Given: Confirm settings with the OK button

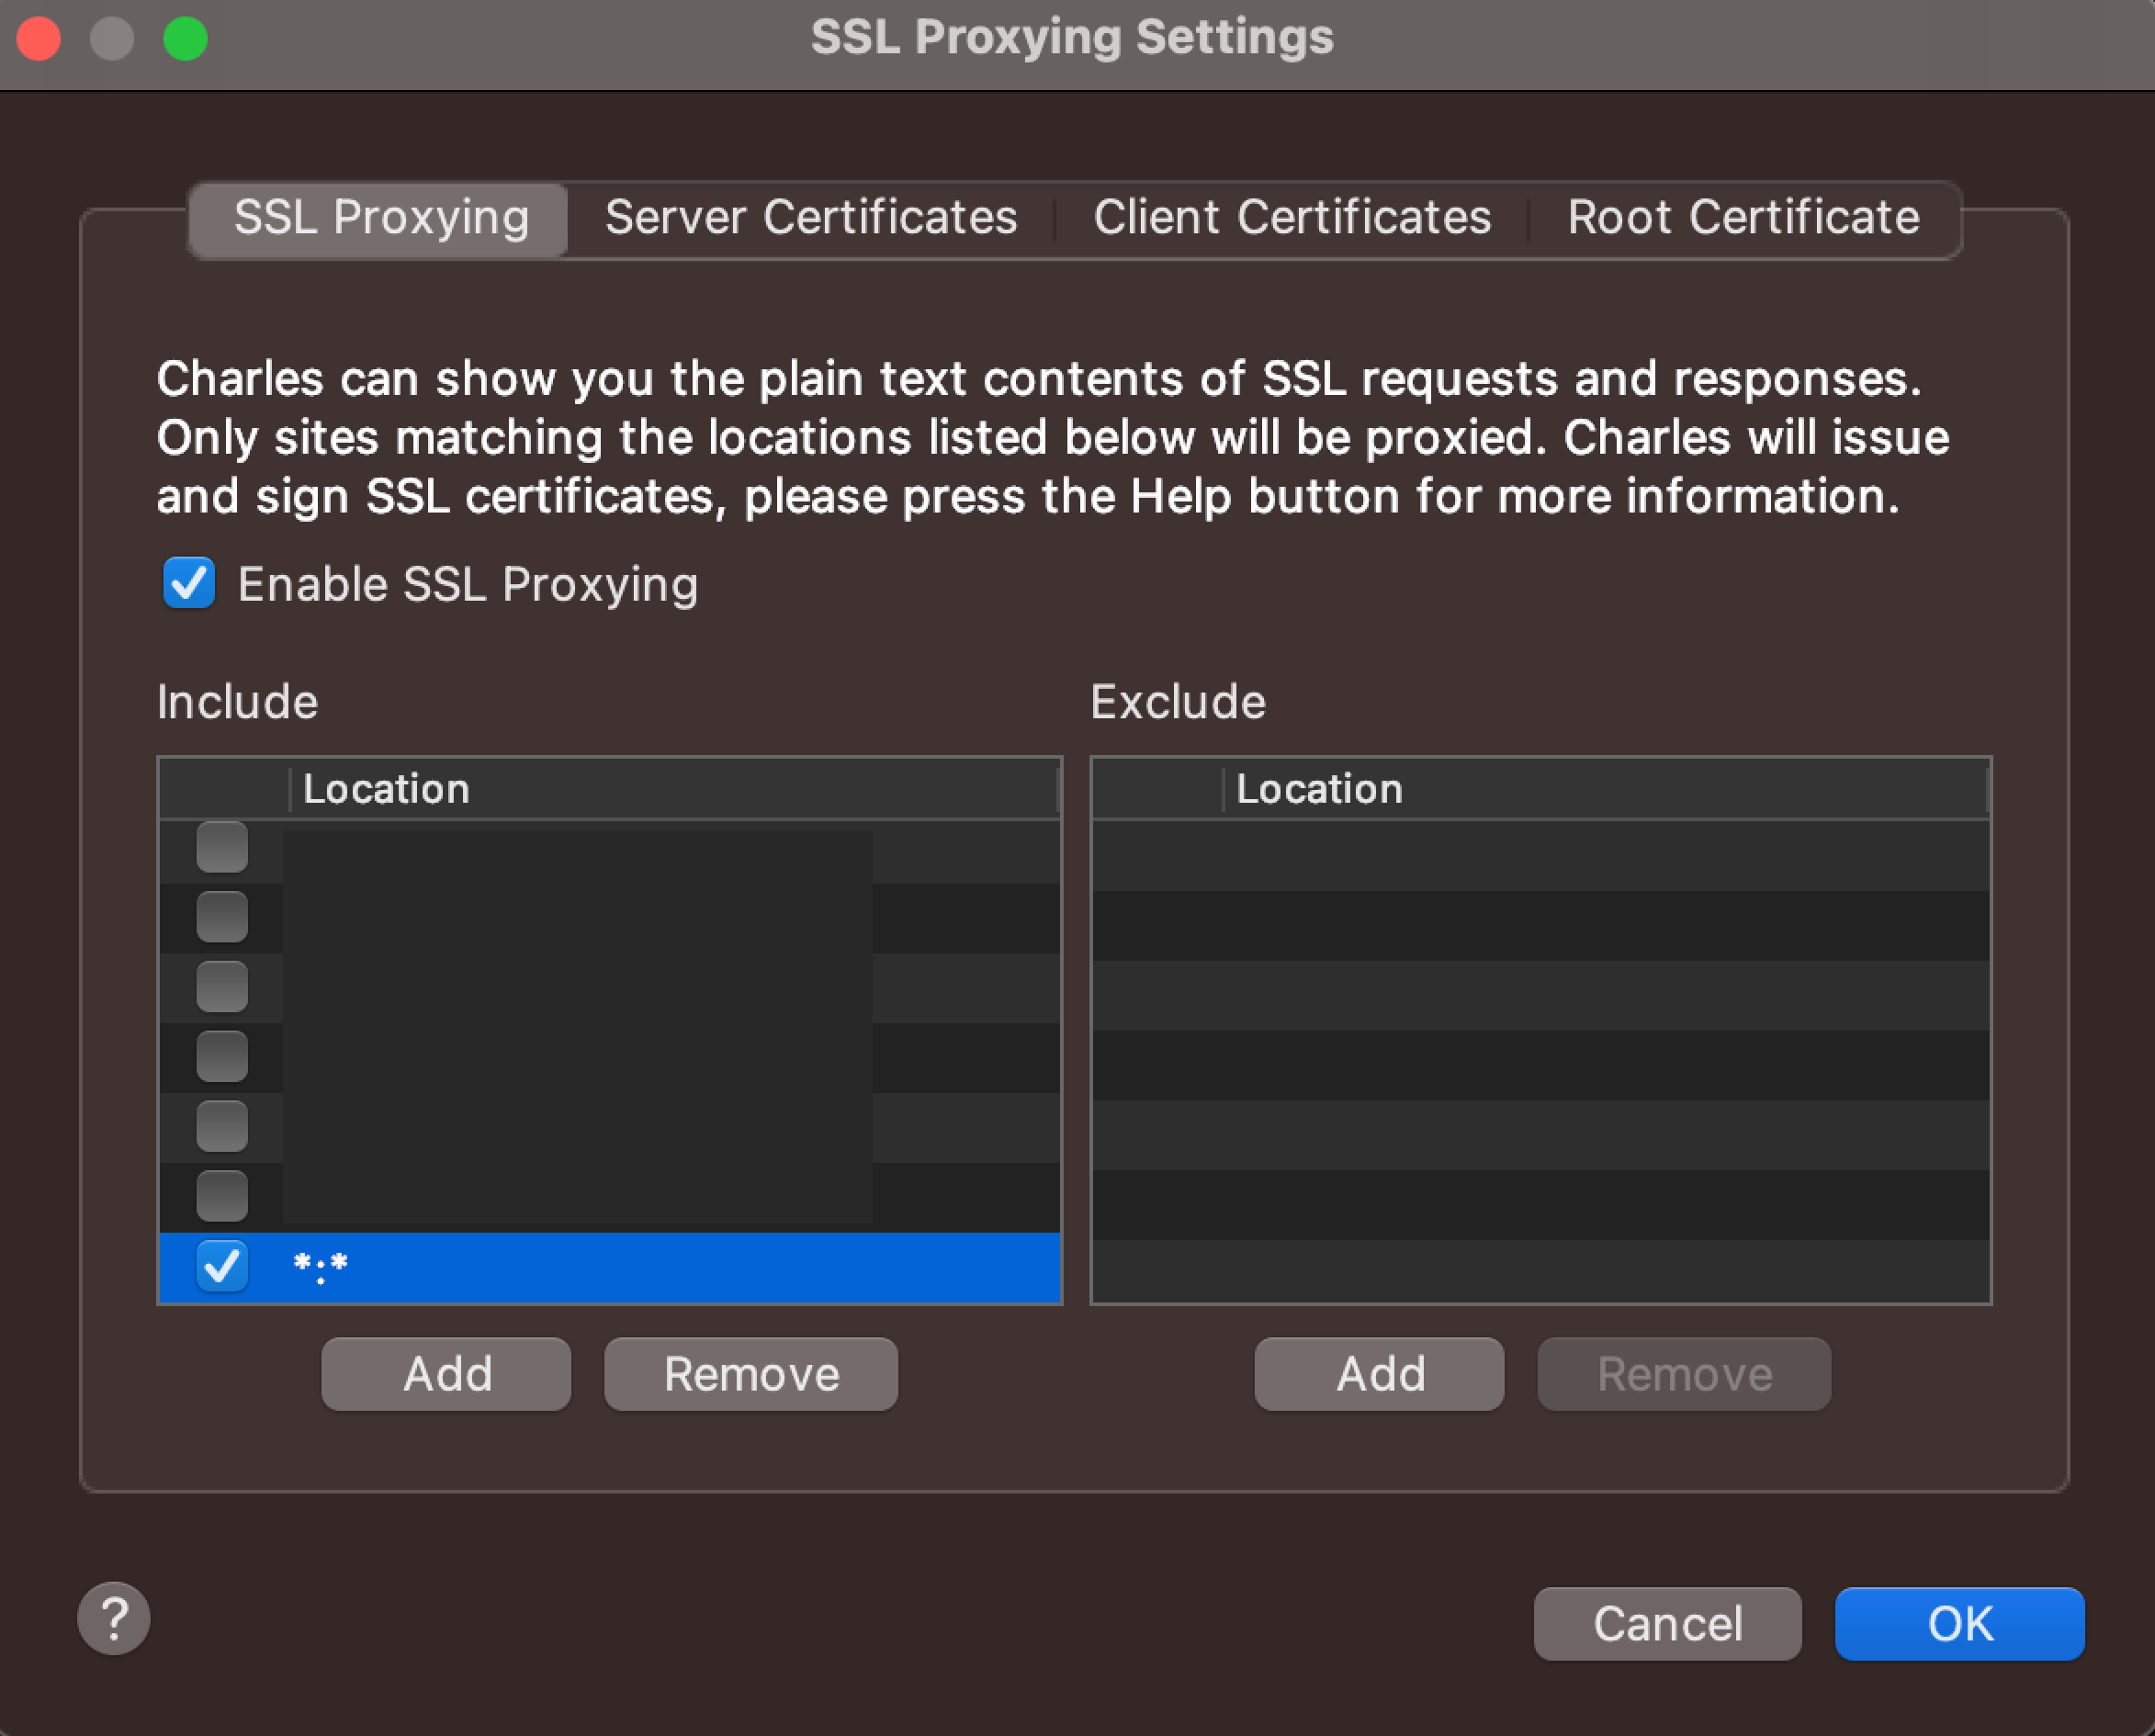Looking at the screenshot, I should point(1960,1624).
